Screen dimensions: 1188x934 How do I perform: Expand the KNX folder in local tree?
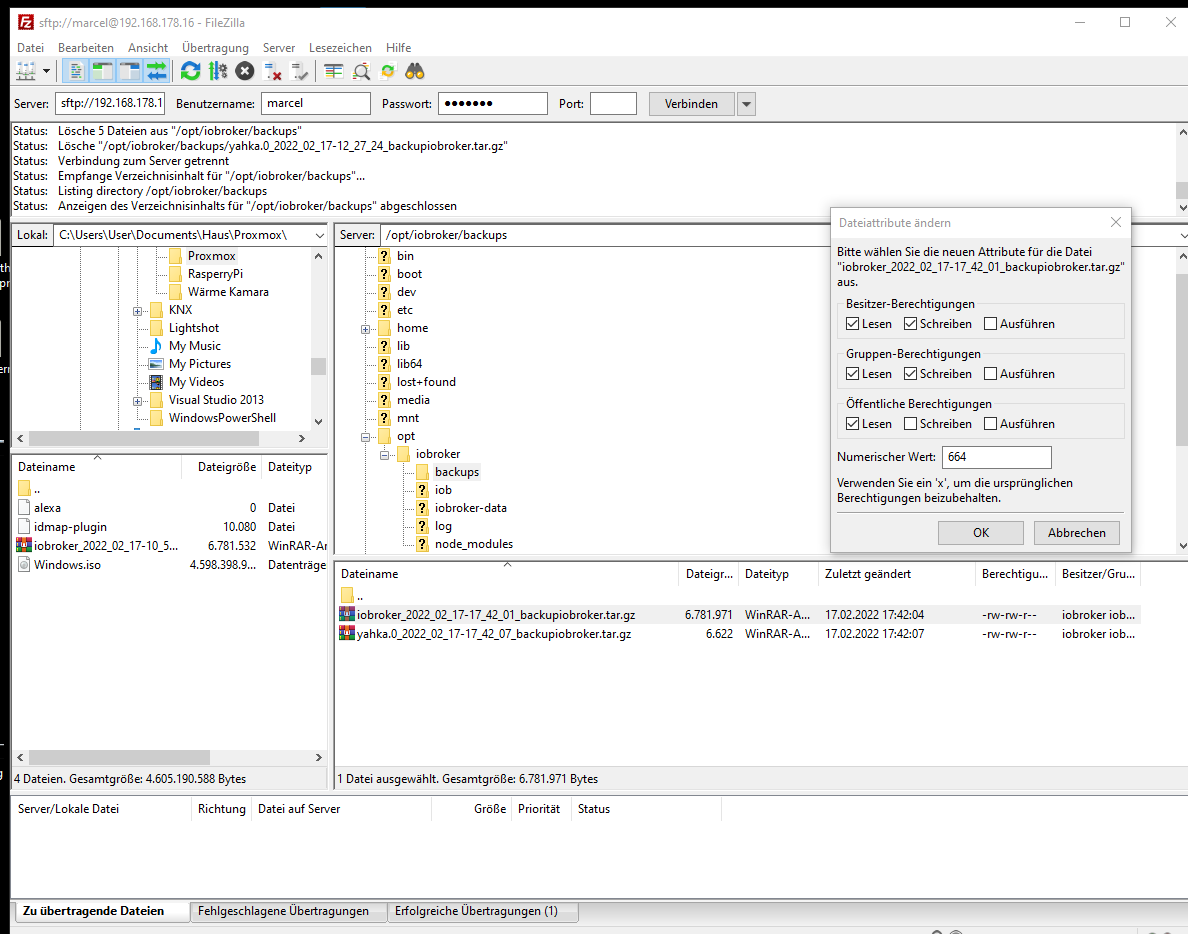click(137, 311)
